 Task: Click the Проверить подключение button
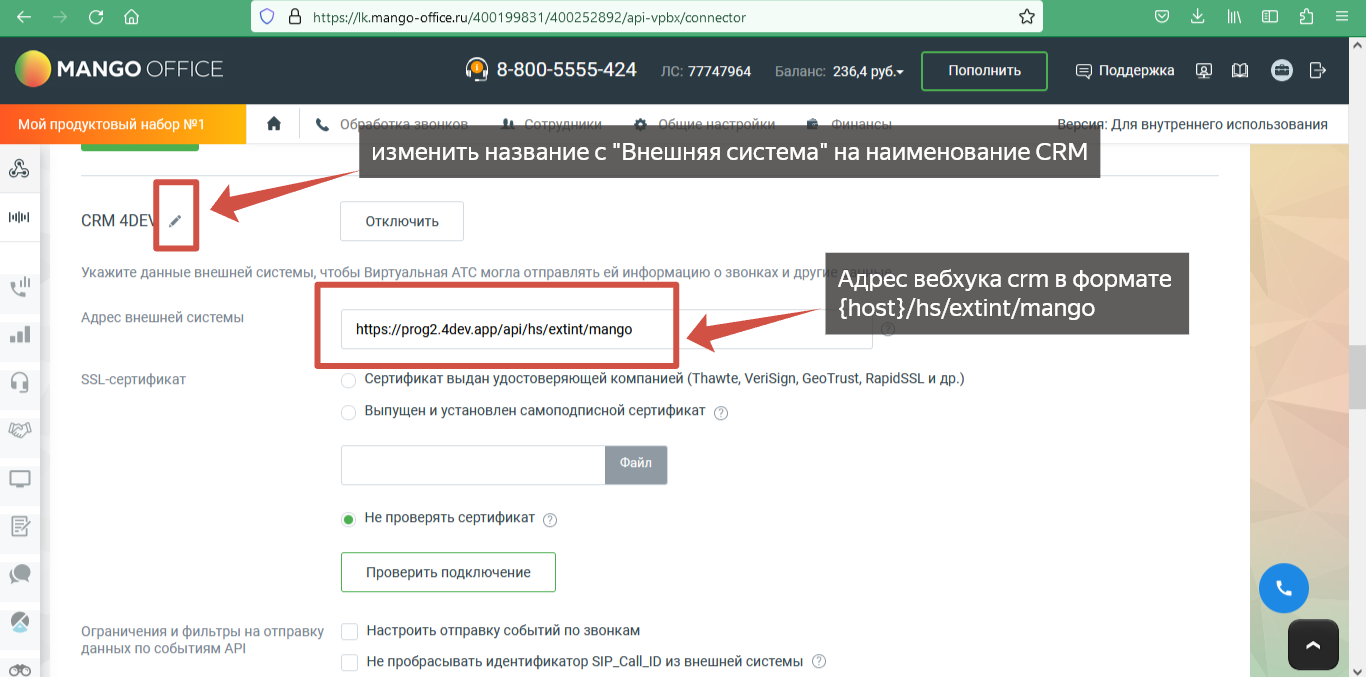(x=448, y=572)
